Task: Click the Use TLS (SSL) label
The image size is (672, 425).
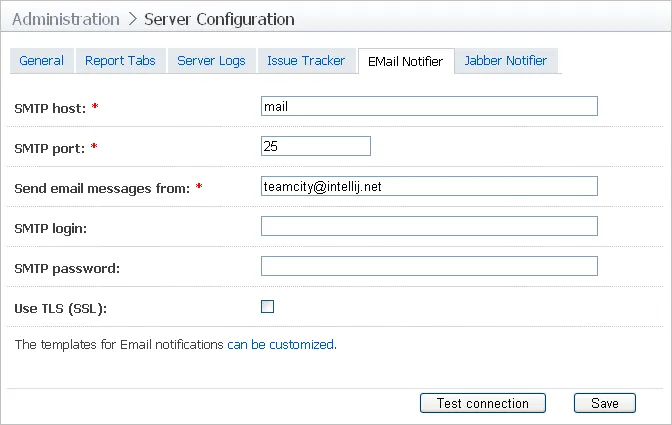Action: tap(61, 307)
